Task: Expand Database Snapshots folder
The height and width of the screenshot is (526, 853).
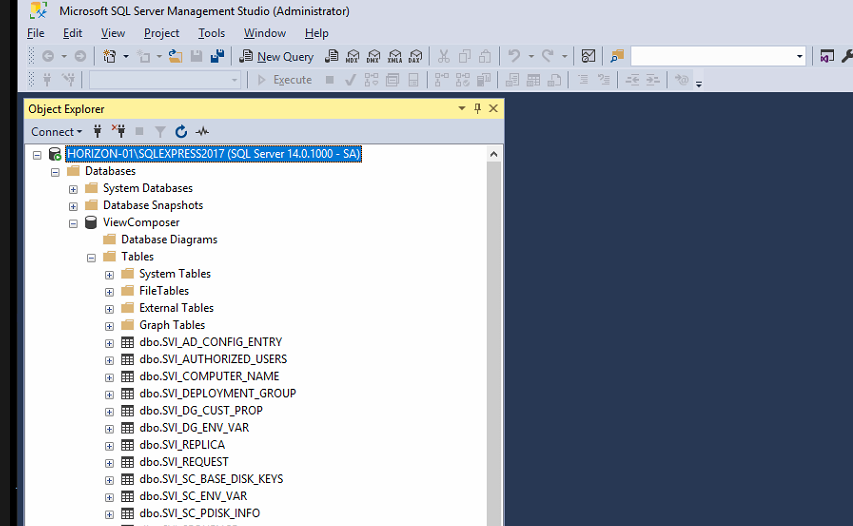Action: (73, 206)
